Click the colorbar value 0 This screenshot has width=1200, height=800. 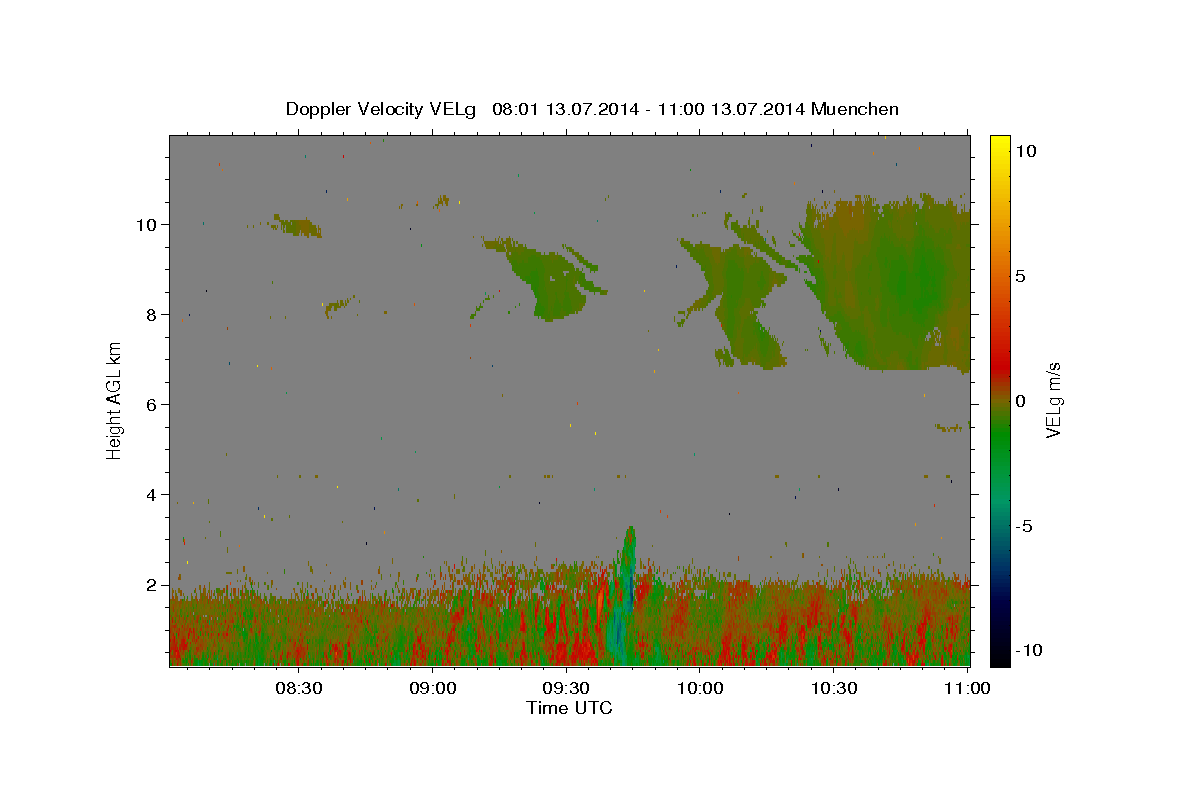pos(1020,401)
